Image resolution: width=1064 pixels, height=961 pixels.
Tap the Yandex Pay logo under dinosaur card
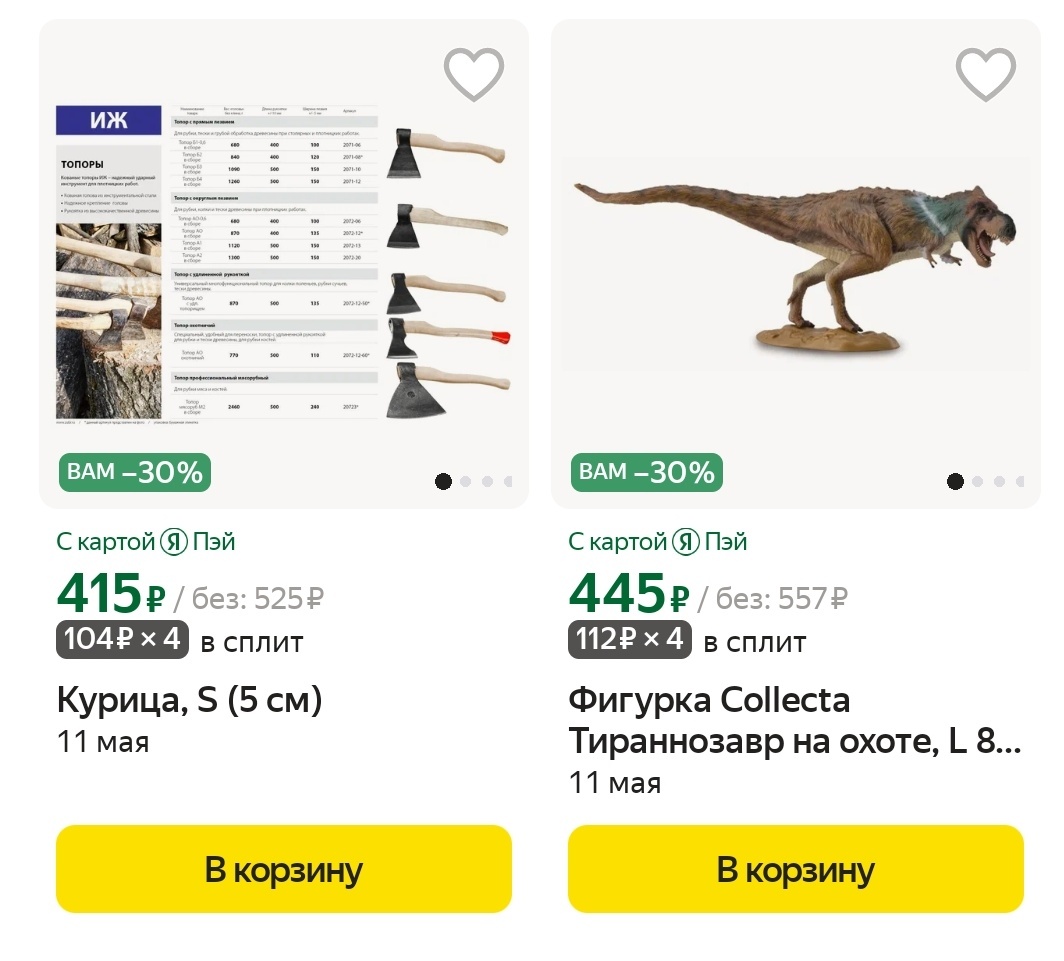[686, 542]
